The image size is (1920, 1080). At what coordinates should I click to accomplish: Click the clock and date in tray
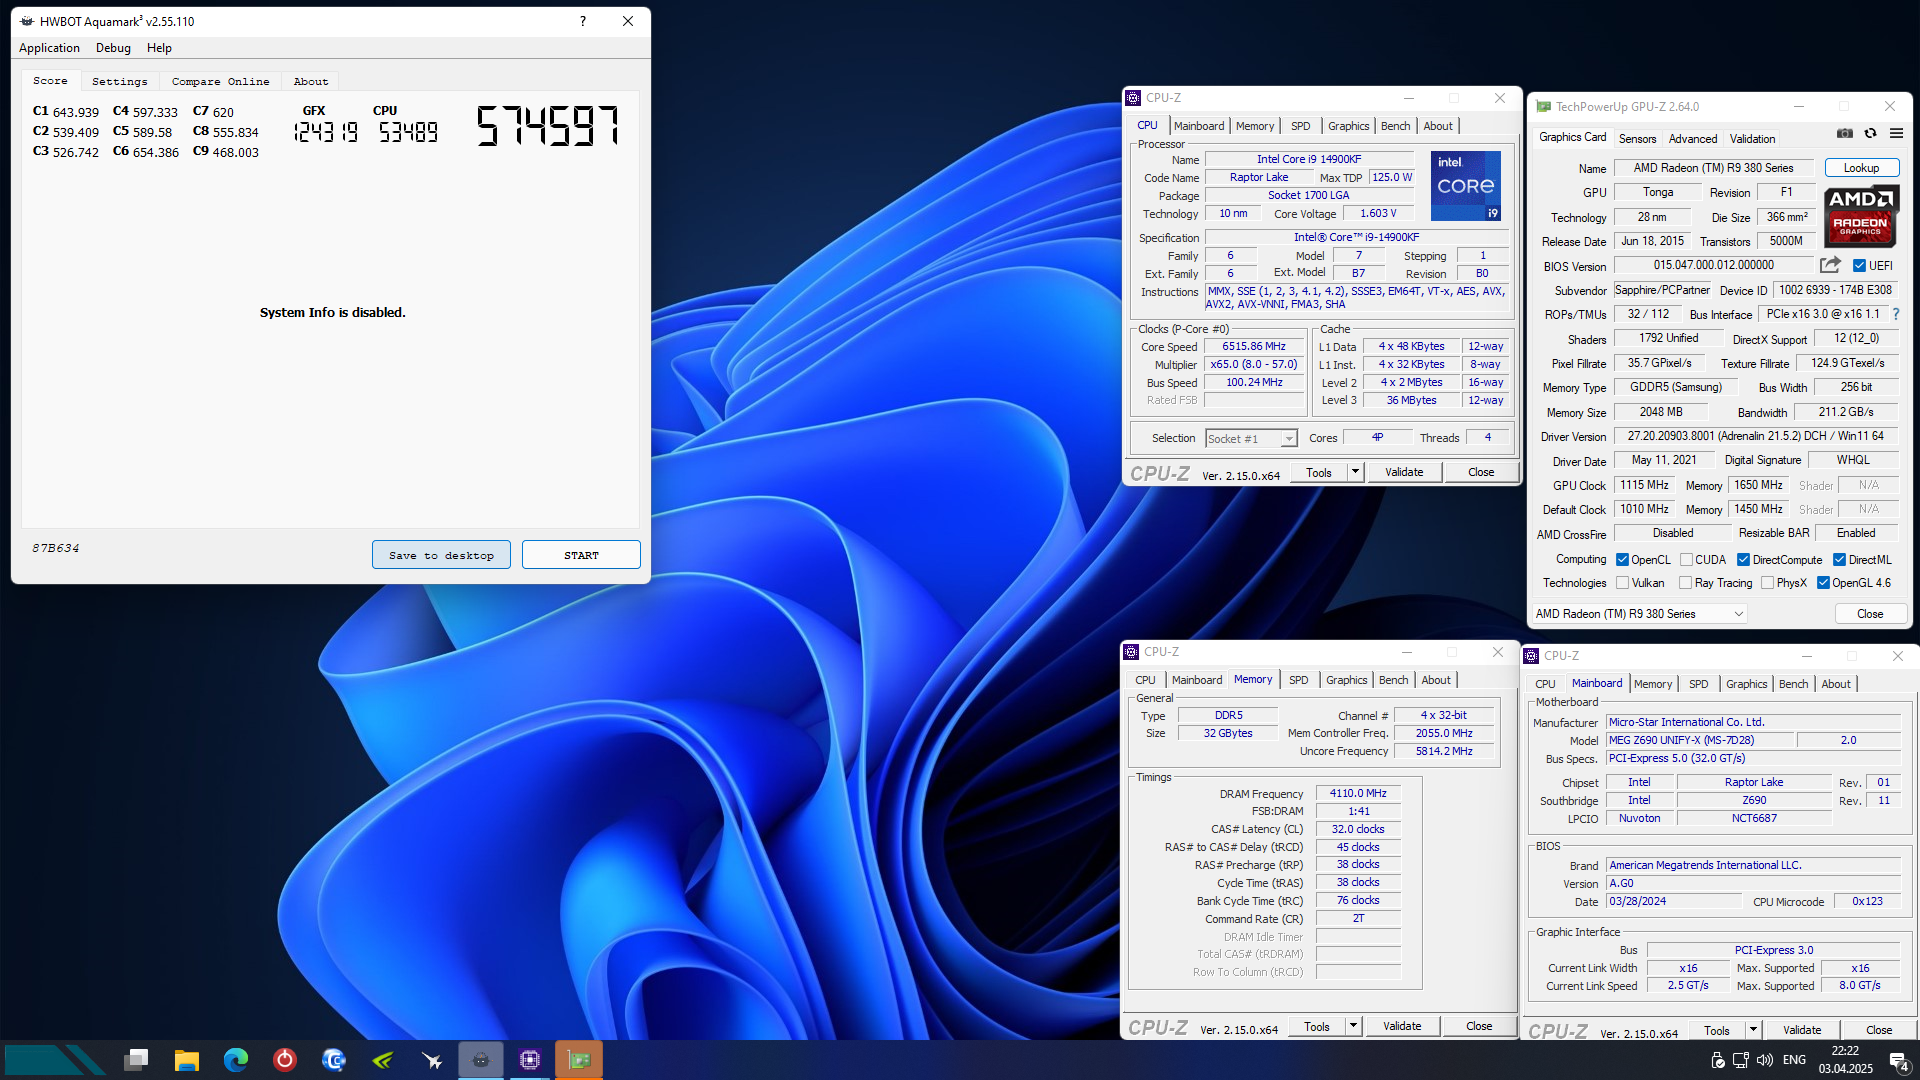pos(1845,1060)
